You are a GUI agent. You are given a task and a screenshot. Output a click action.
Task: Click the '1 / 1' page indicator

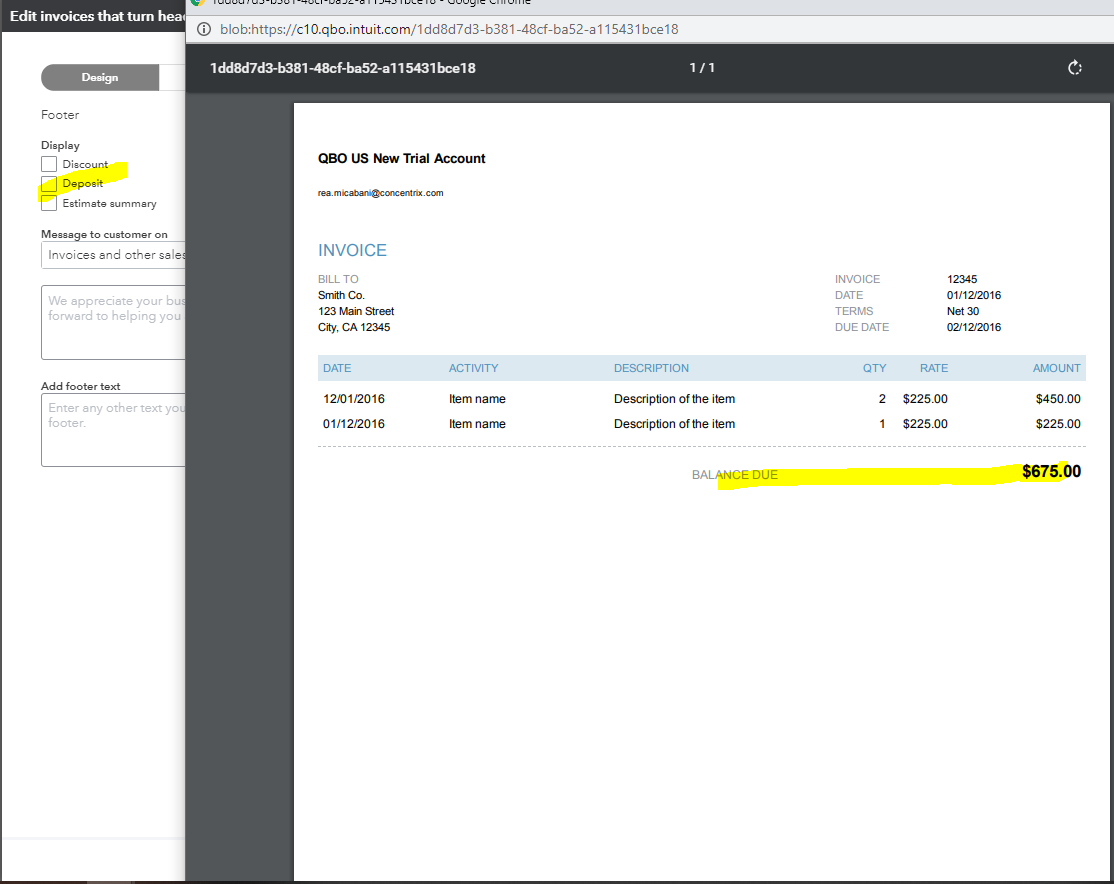700,67
